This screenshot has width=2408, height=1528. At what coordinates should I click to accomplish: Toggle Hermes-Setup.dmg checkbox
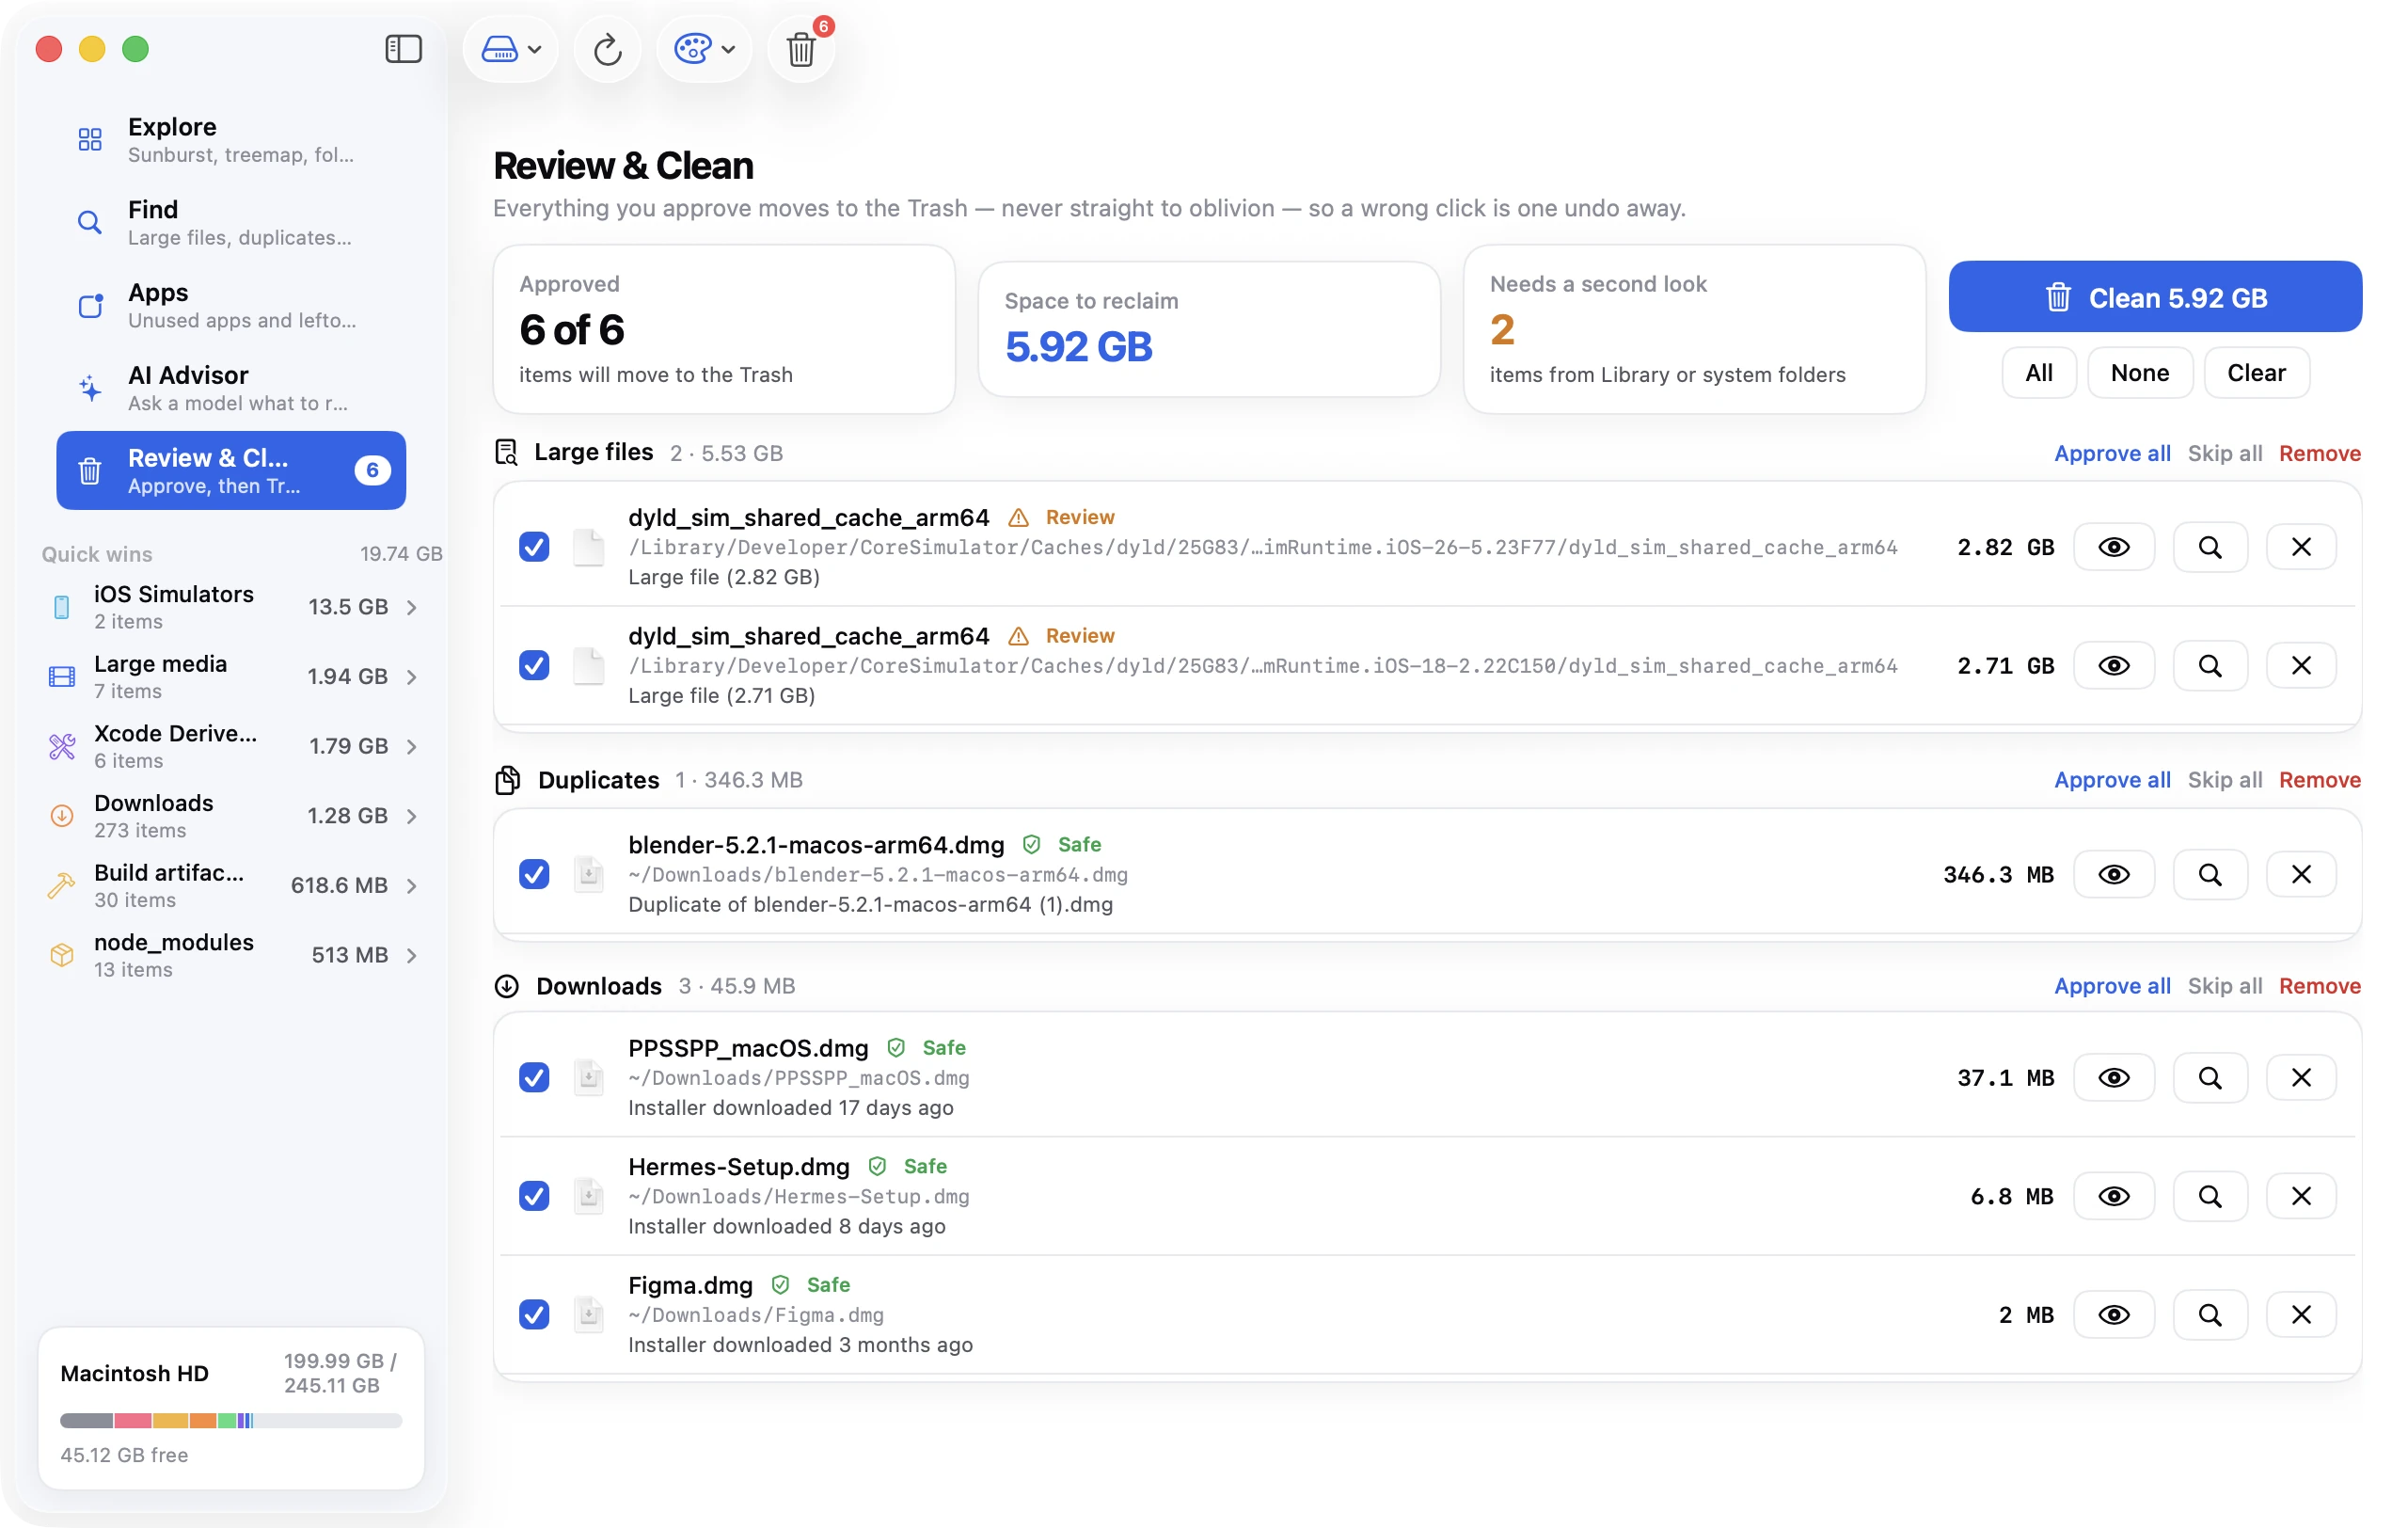tap(534, 1196)
